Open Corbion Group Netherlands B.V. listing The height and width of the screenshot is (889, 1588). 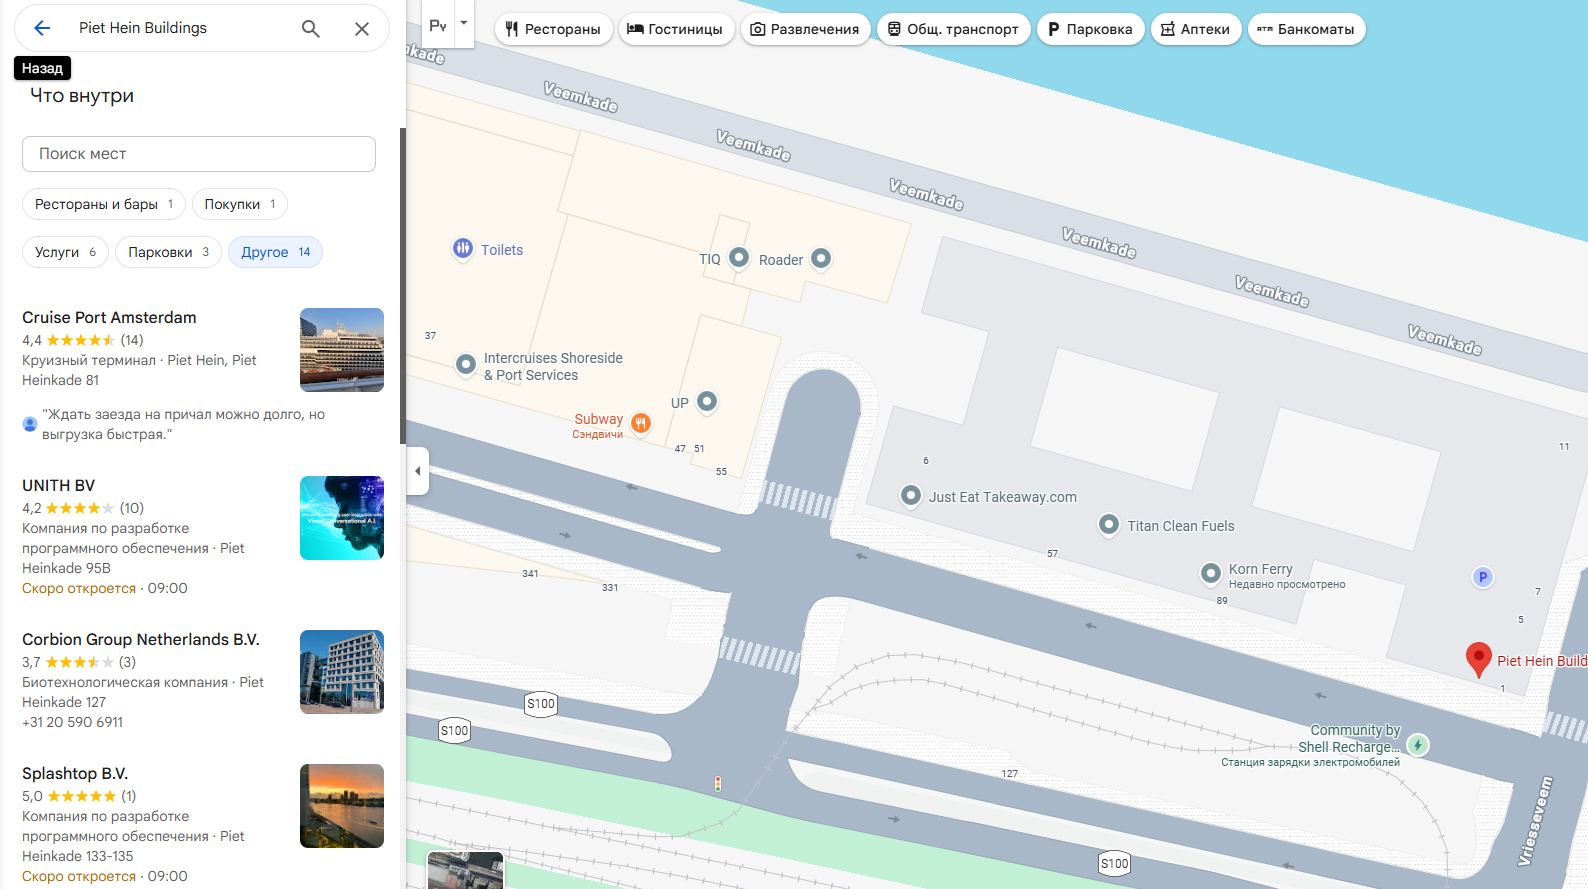tap(140, 639)
